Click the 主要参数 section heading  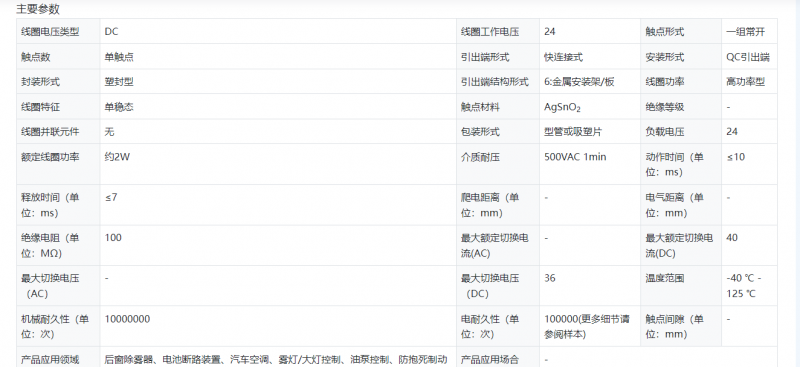(38, 8)
